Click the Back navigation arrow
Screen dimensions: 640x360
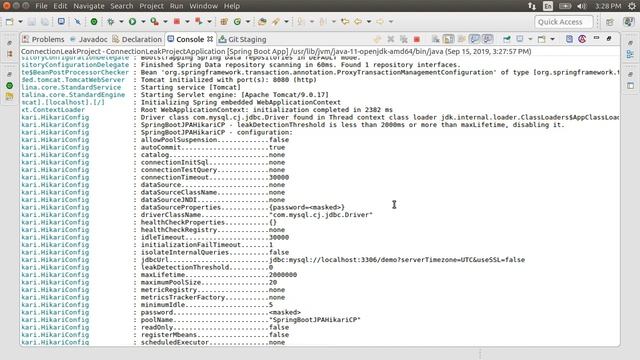[358, 22]
